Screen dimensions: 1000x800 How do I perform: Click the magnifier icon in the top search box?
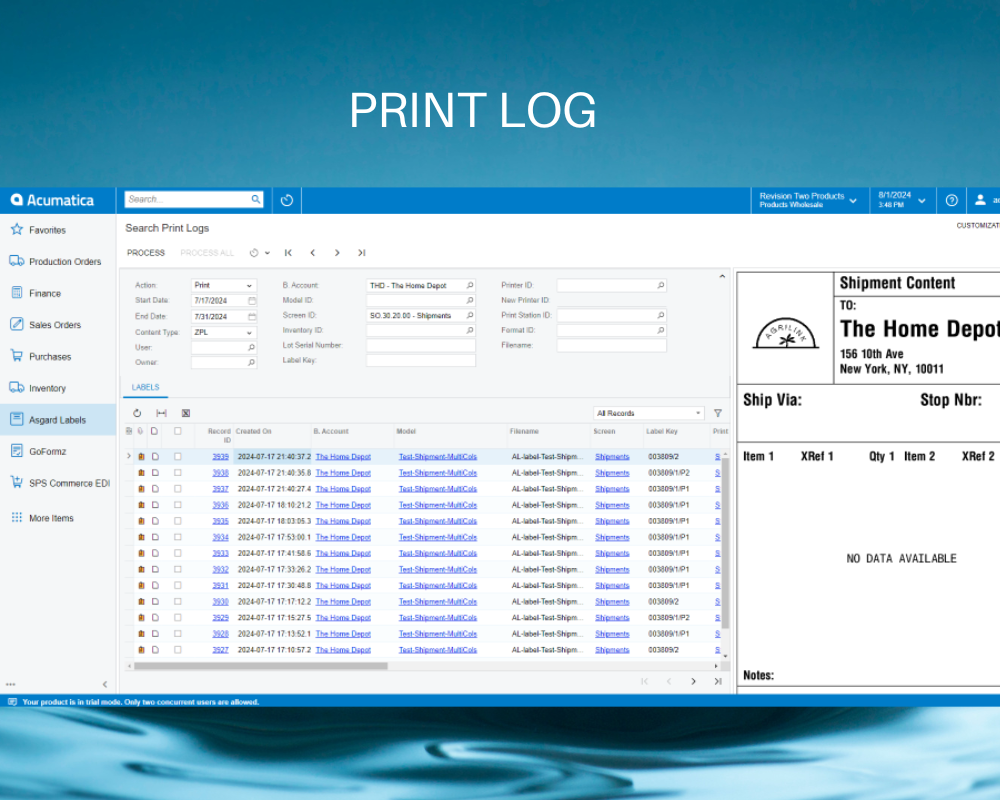256,199
